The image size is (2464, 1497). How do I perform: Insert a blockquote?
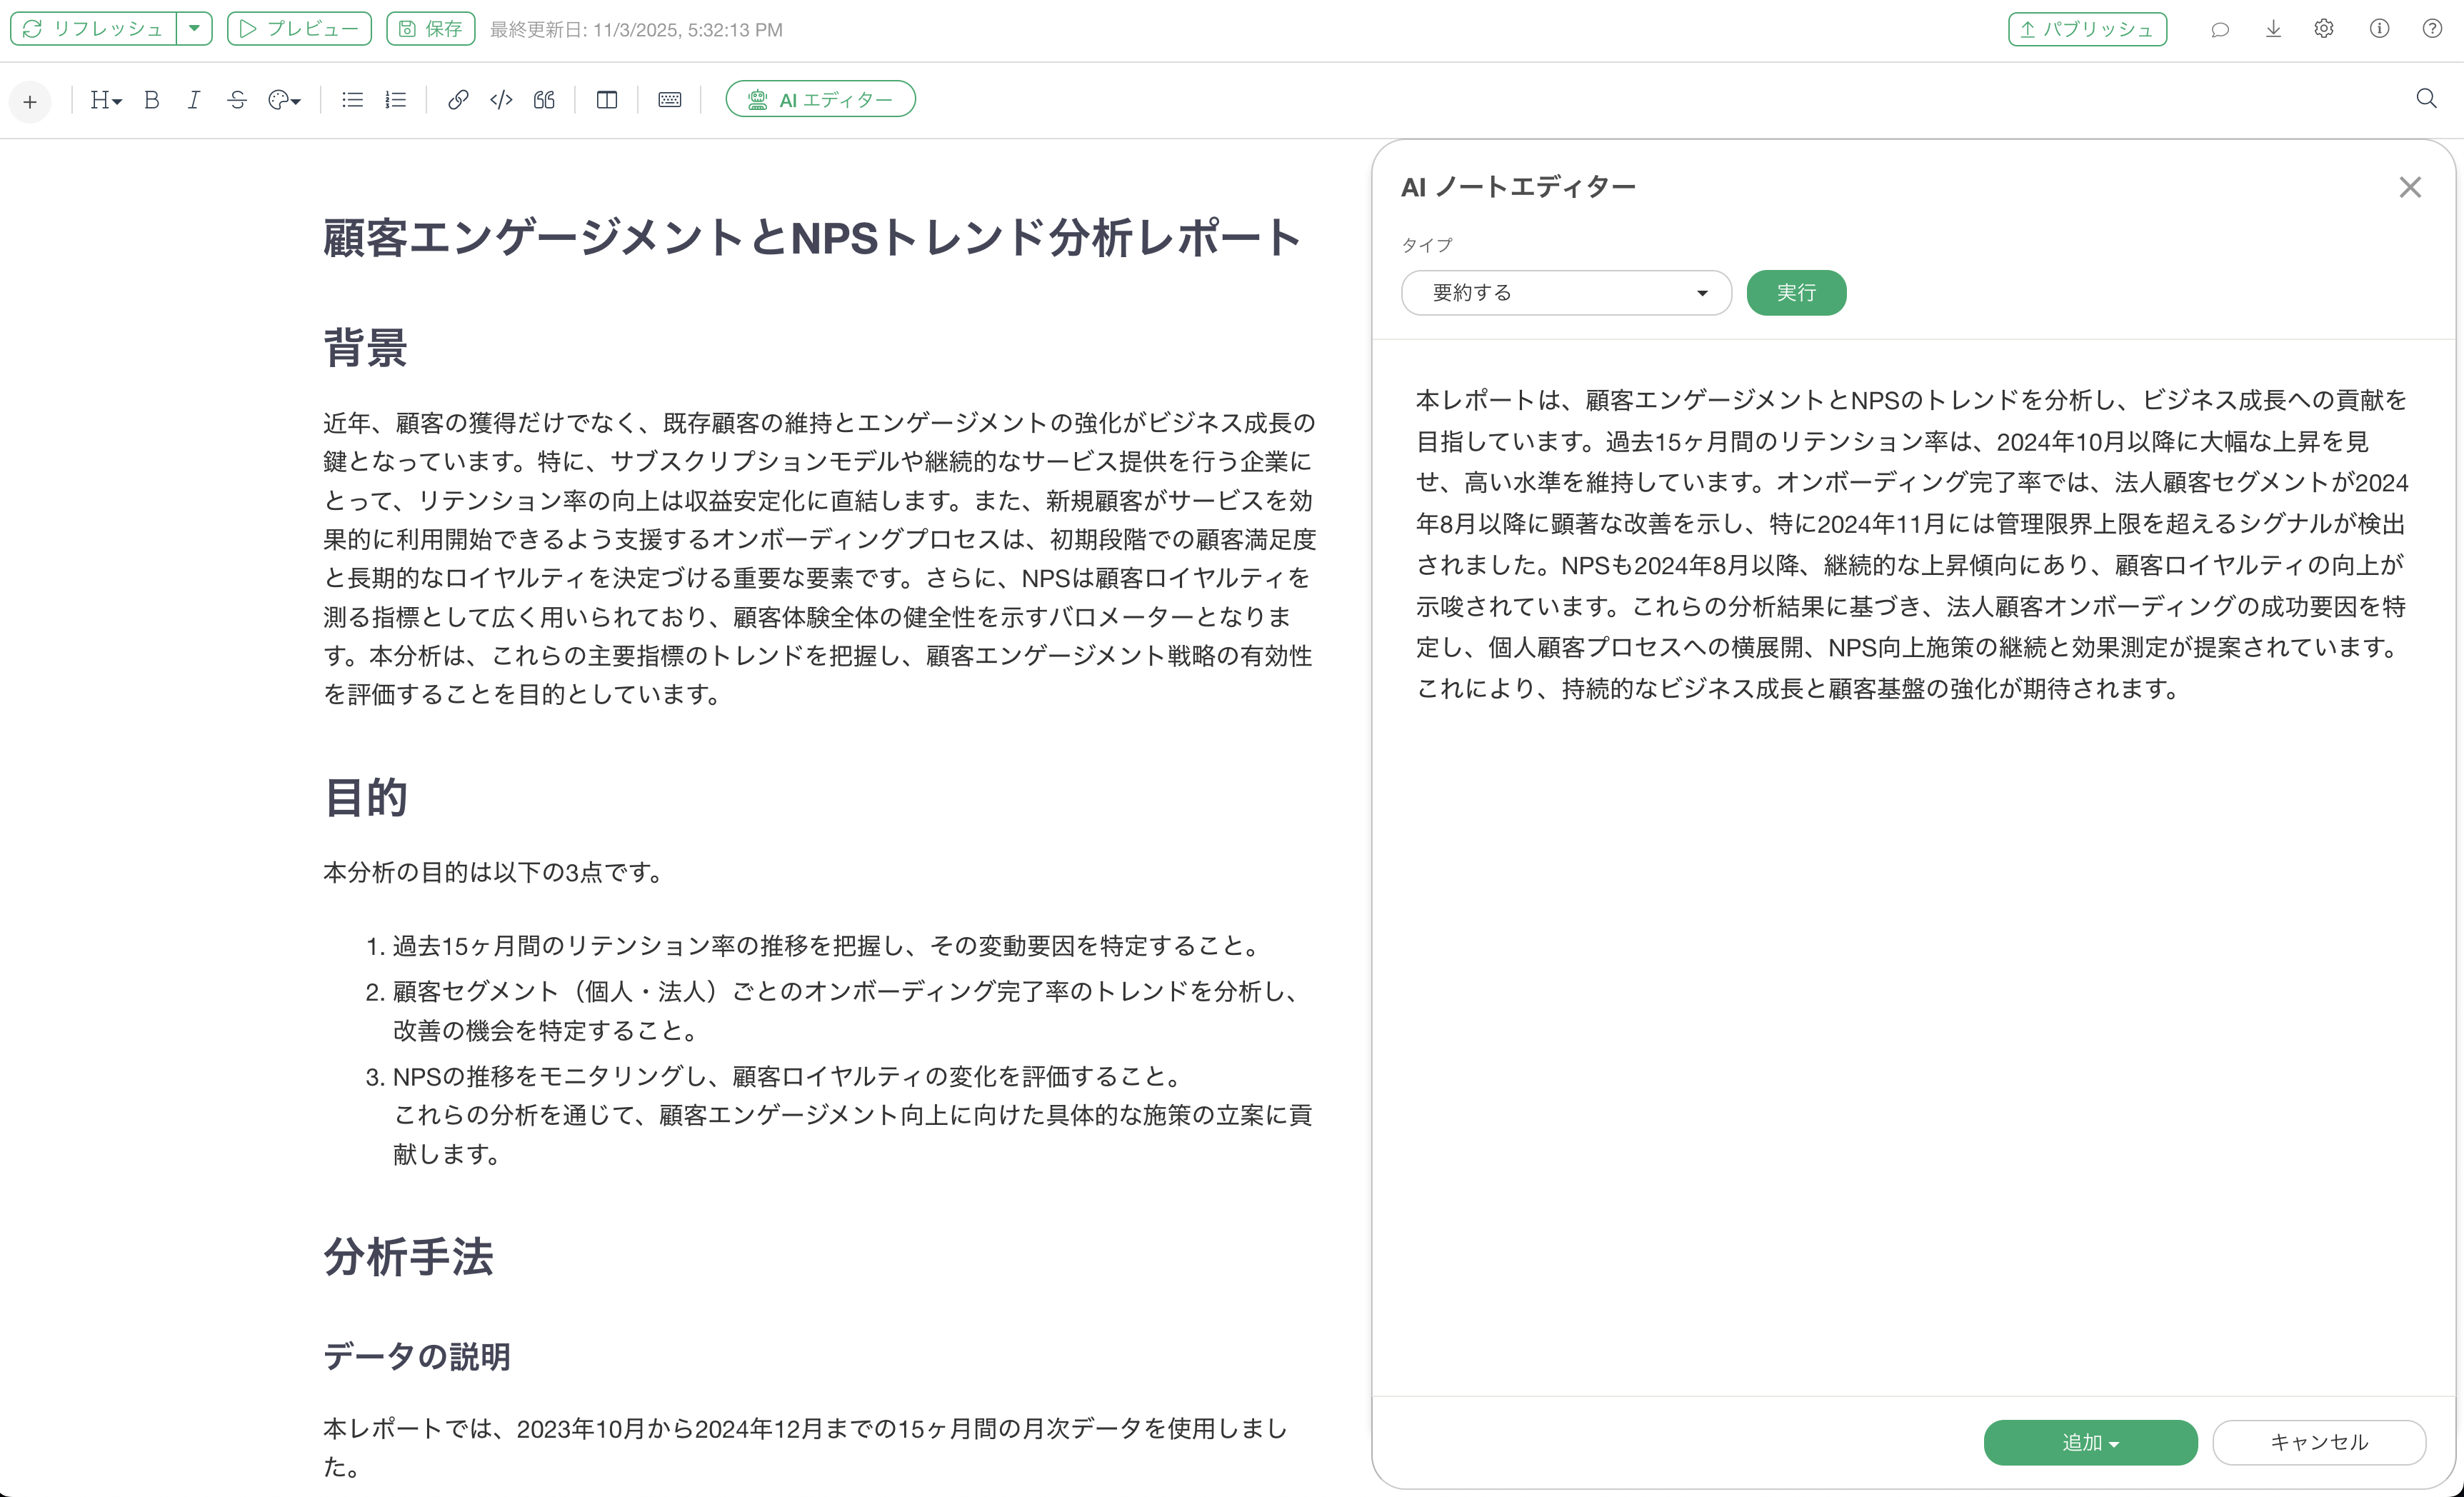[544, 100]
